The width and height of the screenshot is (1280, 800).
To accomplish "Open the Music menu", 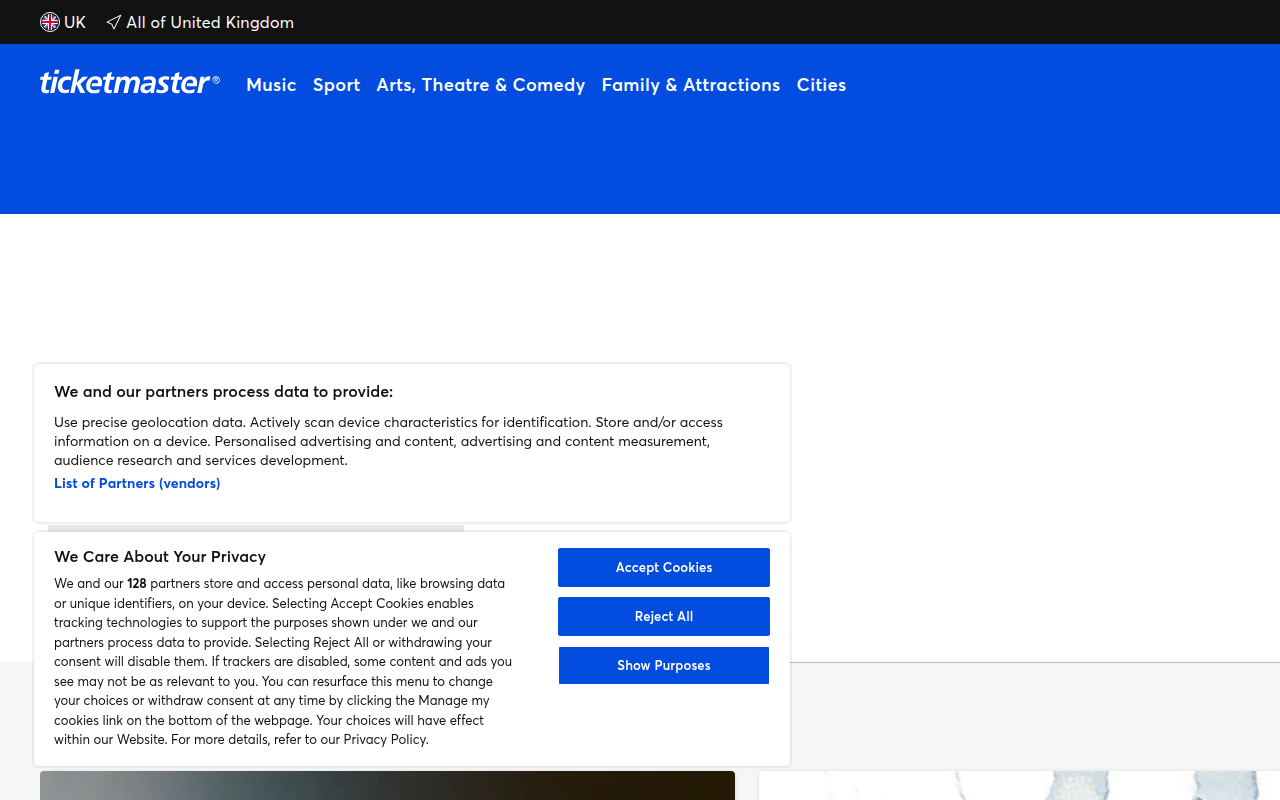I will (x=271, y=85).
